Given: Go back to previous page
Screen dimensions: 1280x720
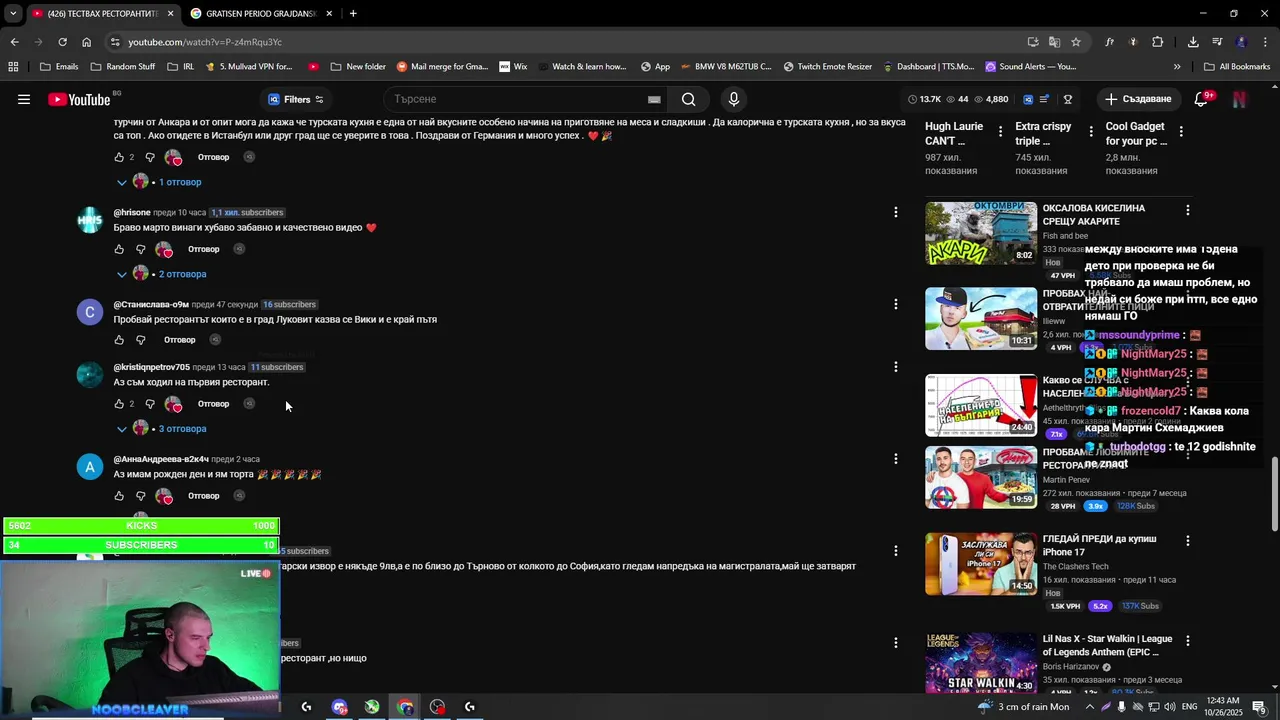Looking at the screenshot, I should [14, 42].
